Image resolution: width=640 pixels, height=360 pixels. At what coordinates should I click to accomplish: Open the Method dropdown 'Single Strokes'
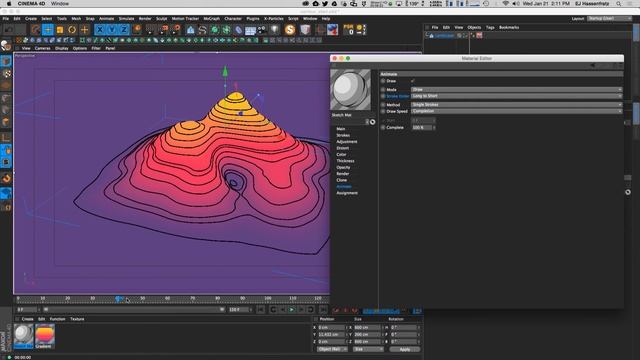[516, 105]
